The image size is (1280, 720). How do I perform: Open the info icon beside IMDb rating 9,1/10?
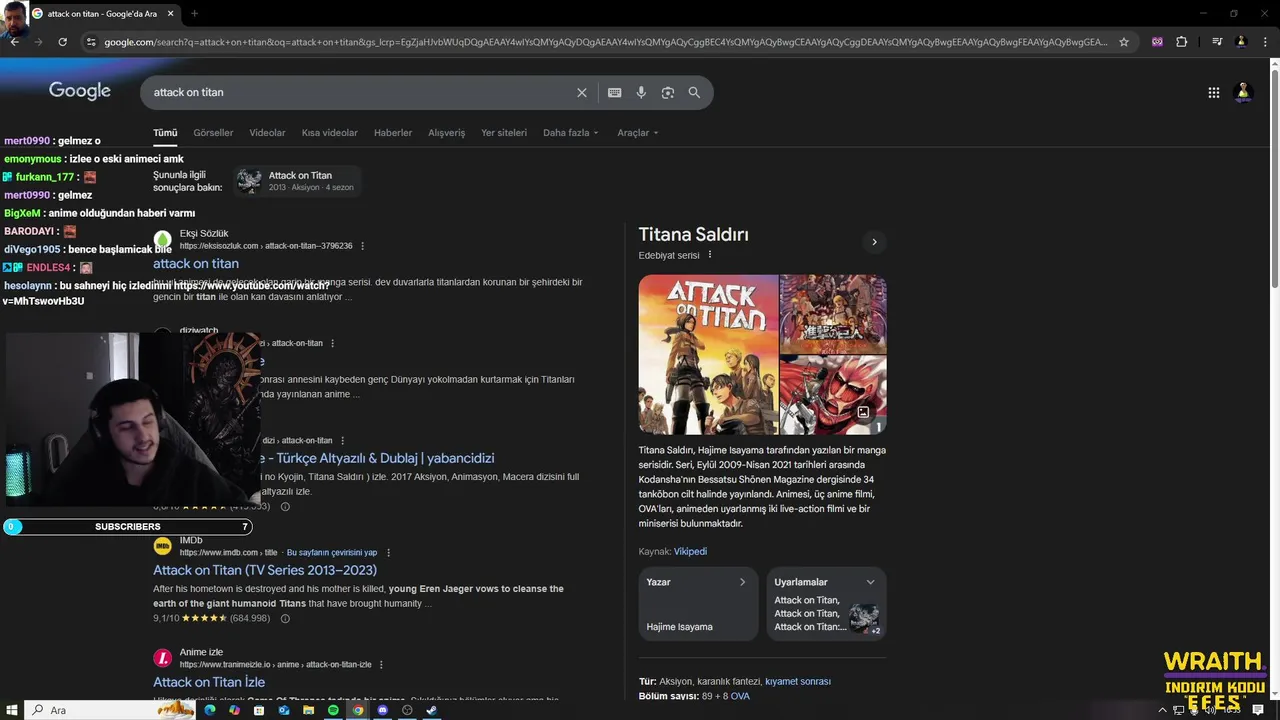285,619
